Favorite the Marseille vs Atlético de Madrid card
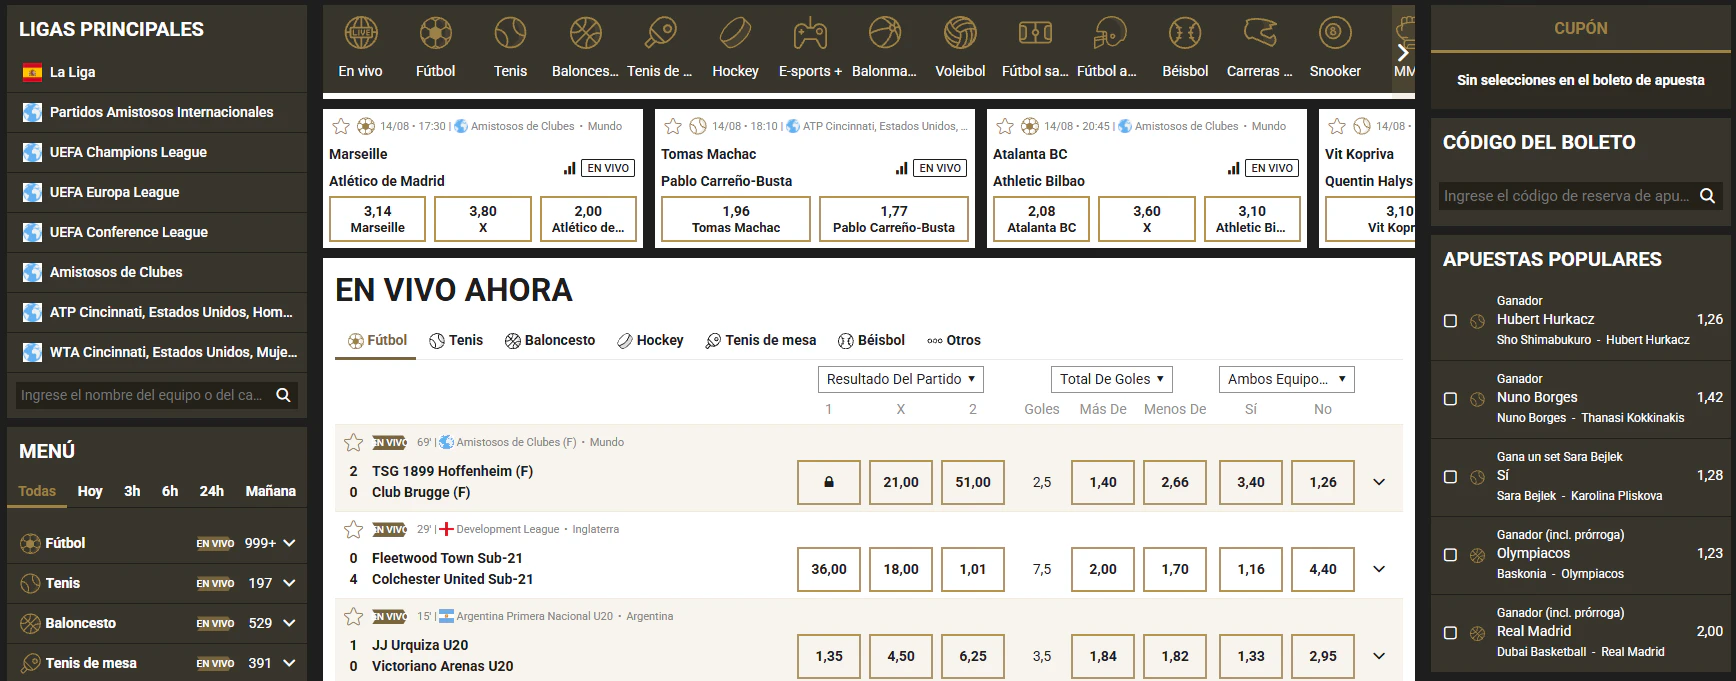This screenshot has height=681, width=1736. pos(341,126)
